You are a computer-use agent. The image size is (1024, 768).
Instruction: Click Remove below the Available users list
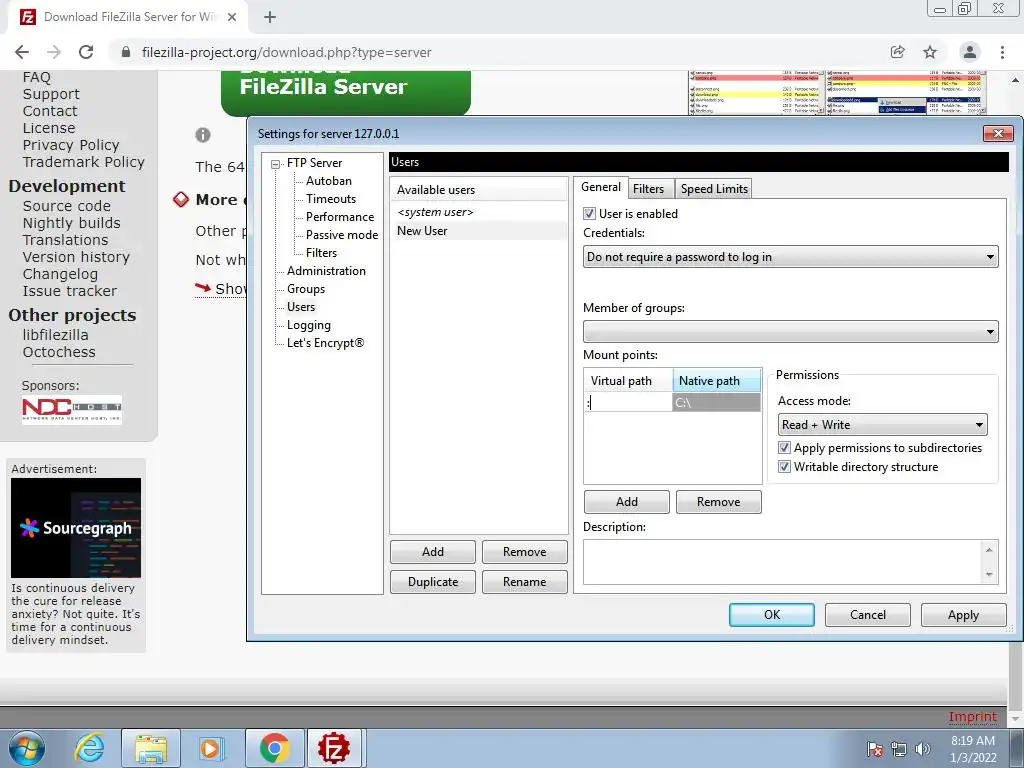(x=524, y=552)
